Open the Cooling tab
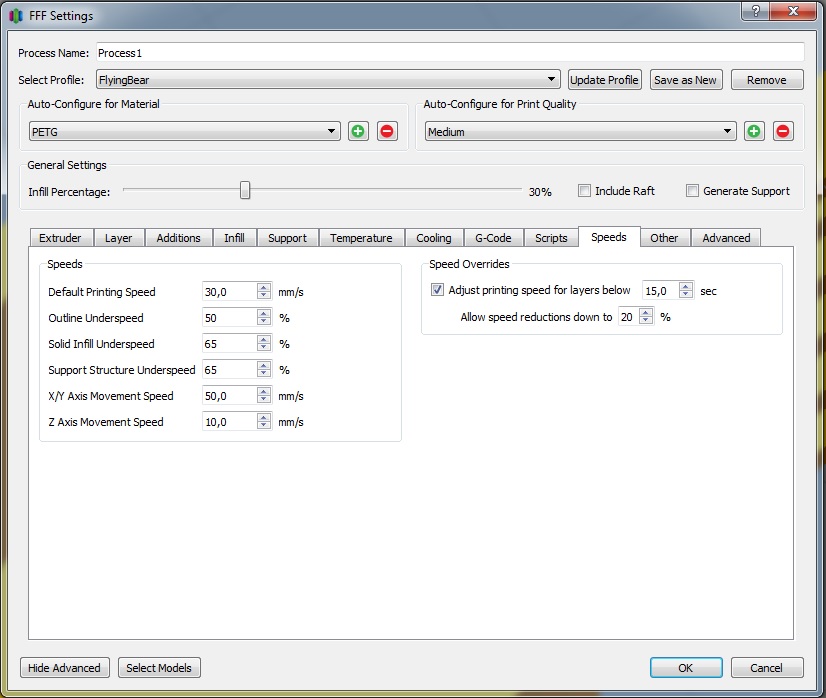Viewport: 826px width, 698px height. click(x=434, y=238)
